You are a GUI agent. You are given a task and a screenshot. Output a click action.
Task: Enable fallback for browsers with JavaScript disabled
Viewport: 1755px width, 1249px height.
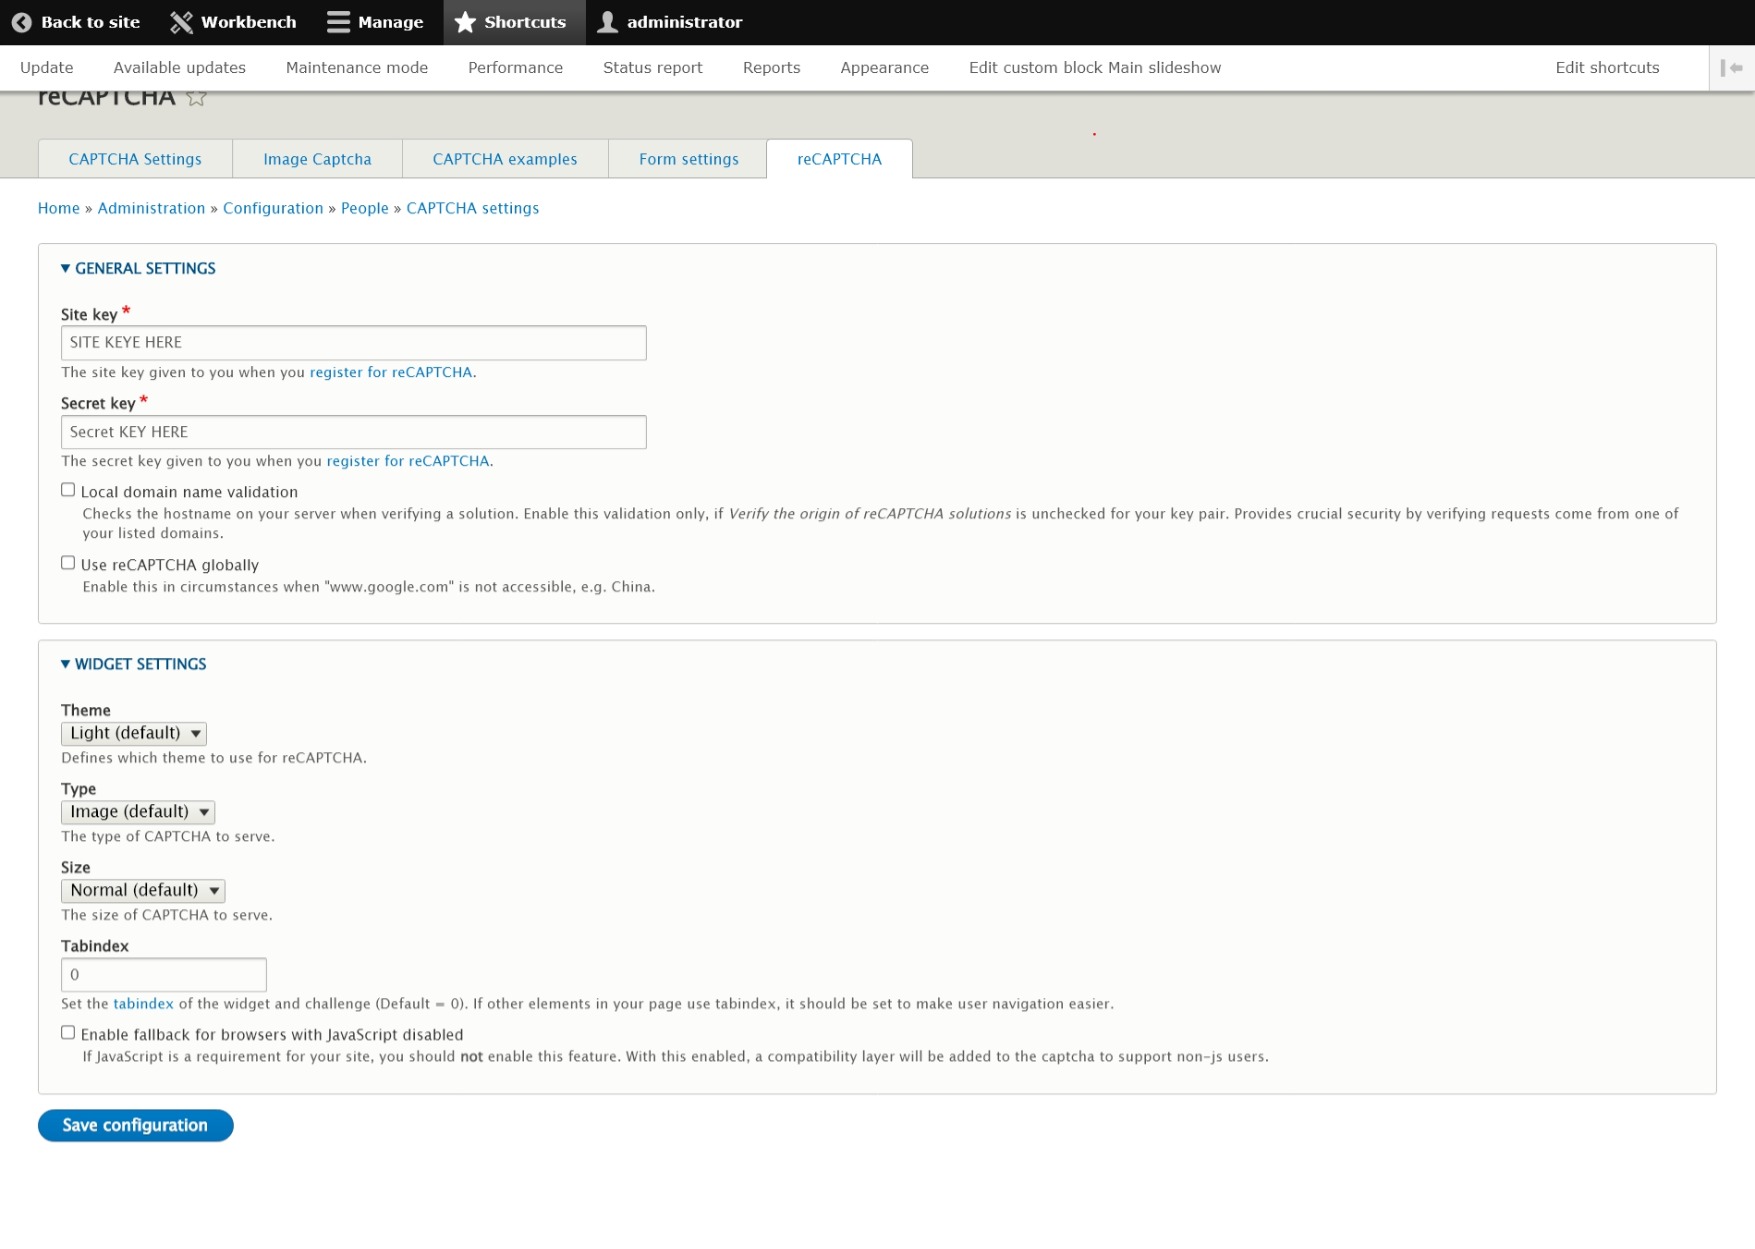pos(67,1031)
